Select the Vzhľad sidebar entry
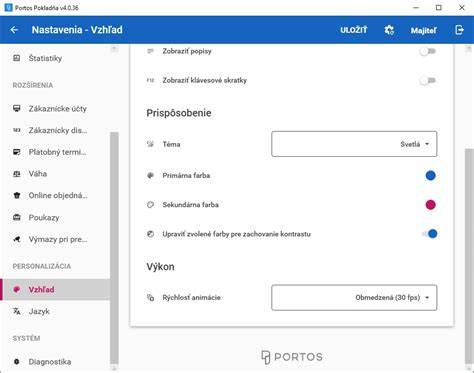Screen dimensions: 474x373 55,289
